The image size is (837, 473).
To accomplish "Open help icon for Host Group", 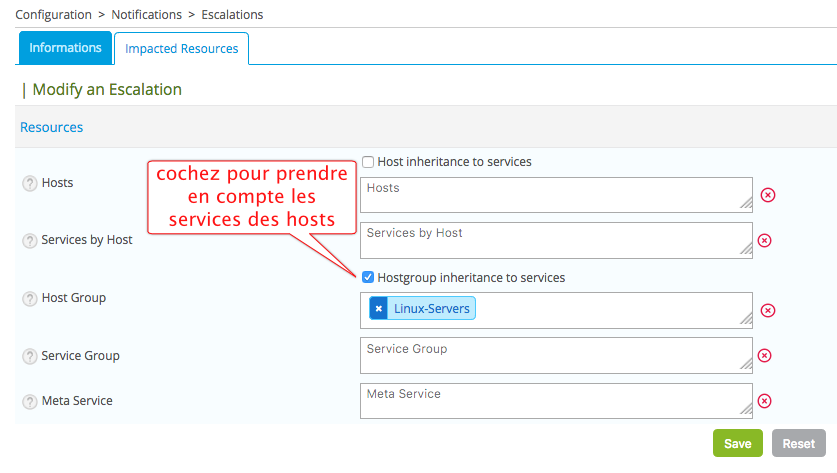I will [30, 298].
